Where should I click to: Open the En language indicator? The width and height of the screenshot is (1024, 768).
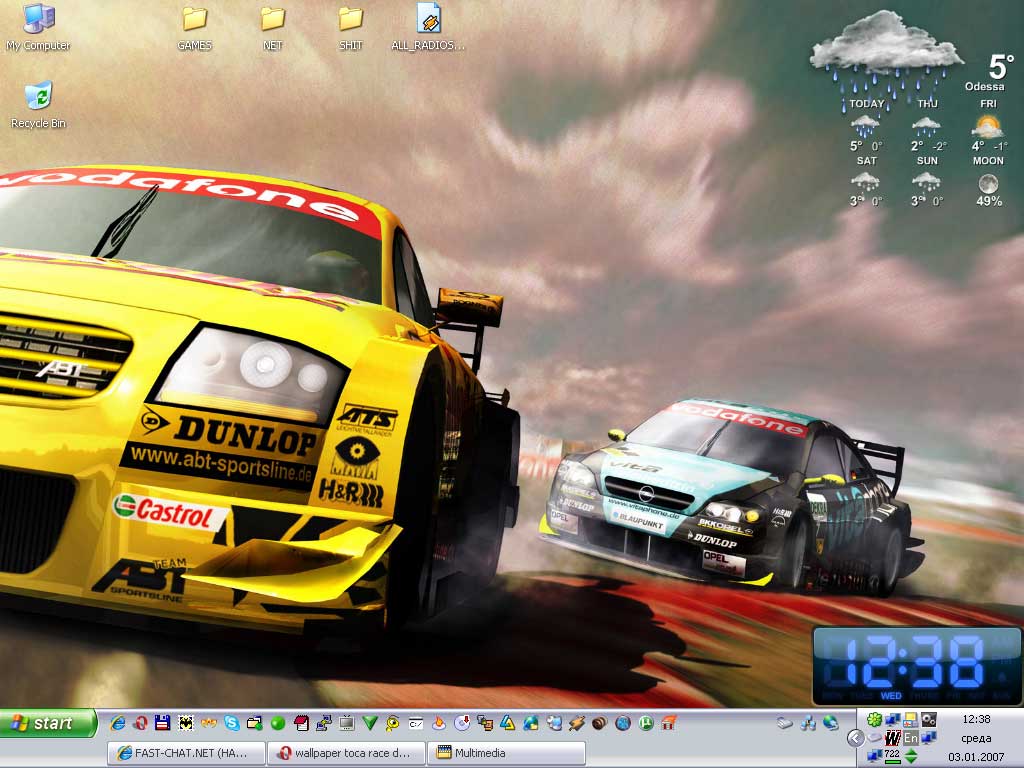tap(911, 738)
